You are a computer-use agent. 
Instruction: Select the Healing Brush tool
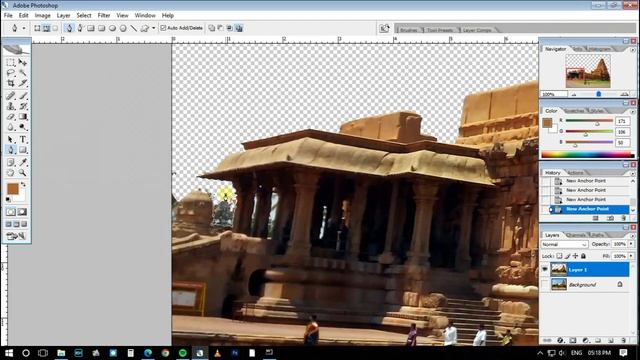11,96
